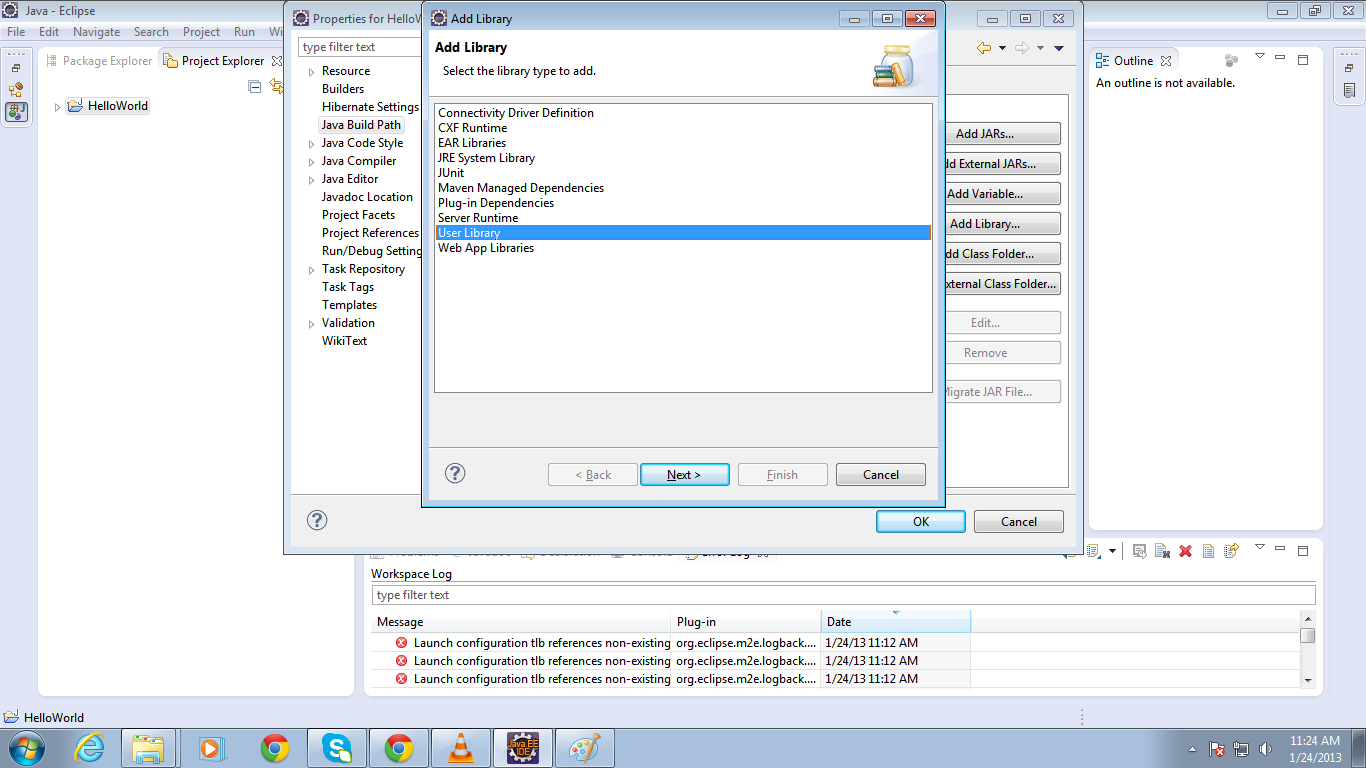1366x768 pixels.
Task: Maximize the Error Log view
Action: (1303, 549)
